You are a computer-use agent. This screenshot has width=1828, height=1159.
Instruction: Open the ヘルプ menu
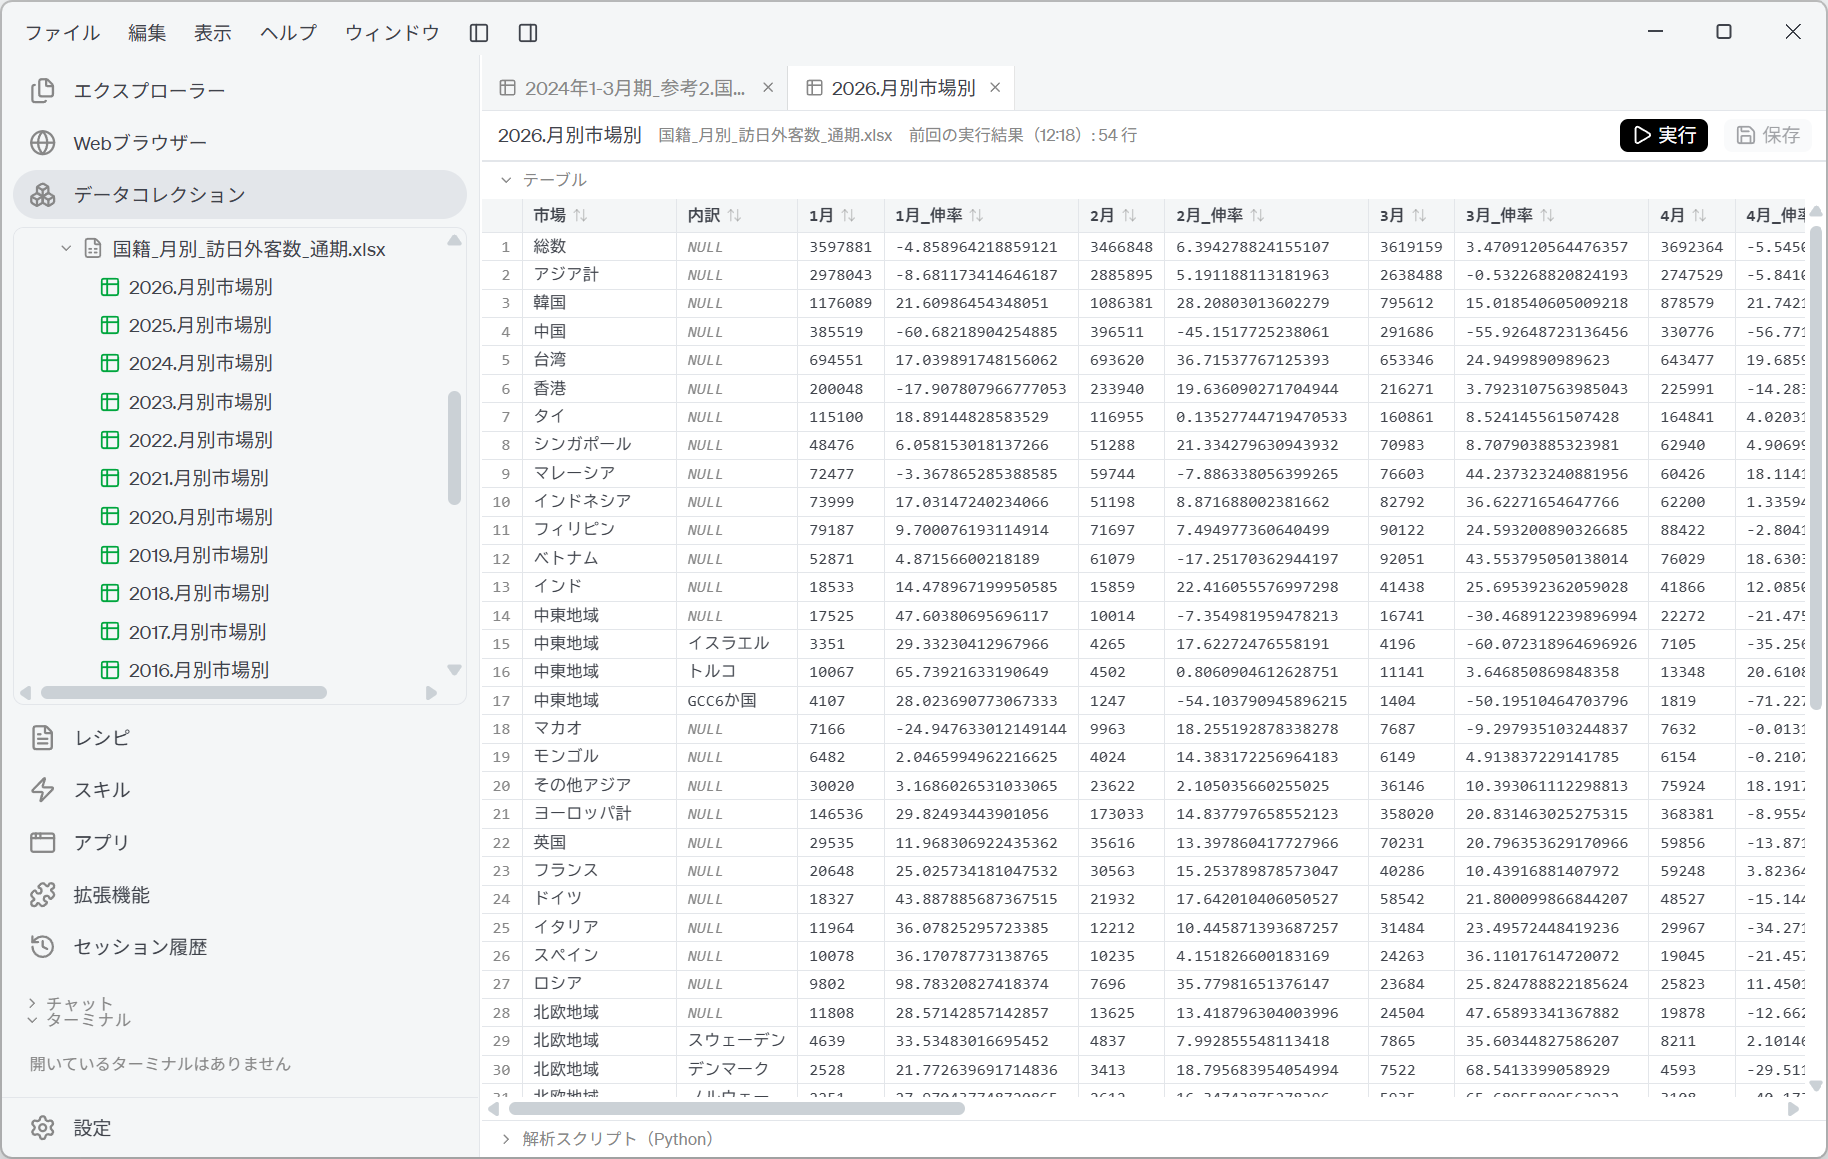[x=288, y=33]
